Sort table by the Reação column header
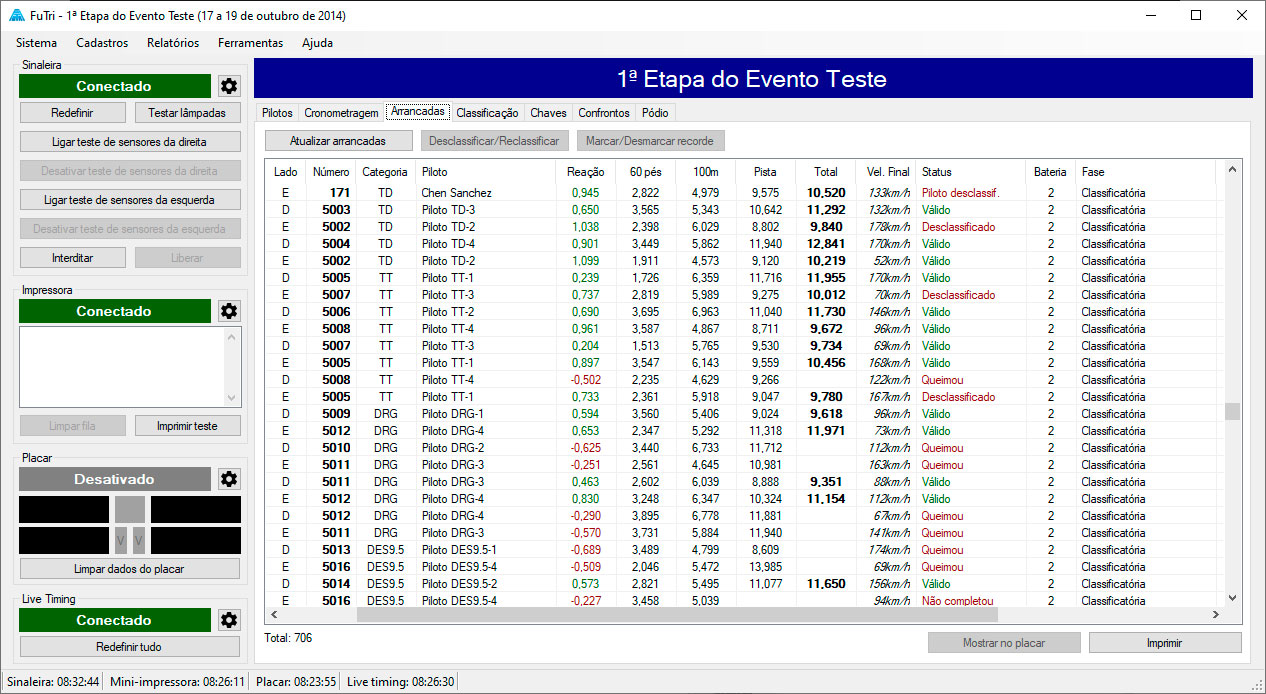The width and height of the screenshot is (1266, 694). point(585,172)
